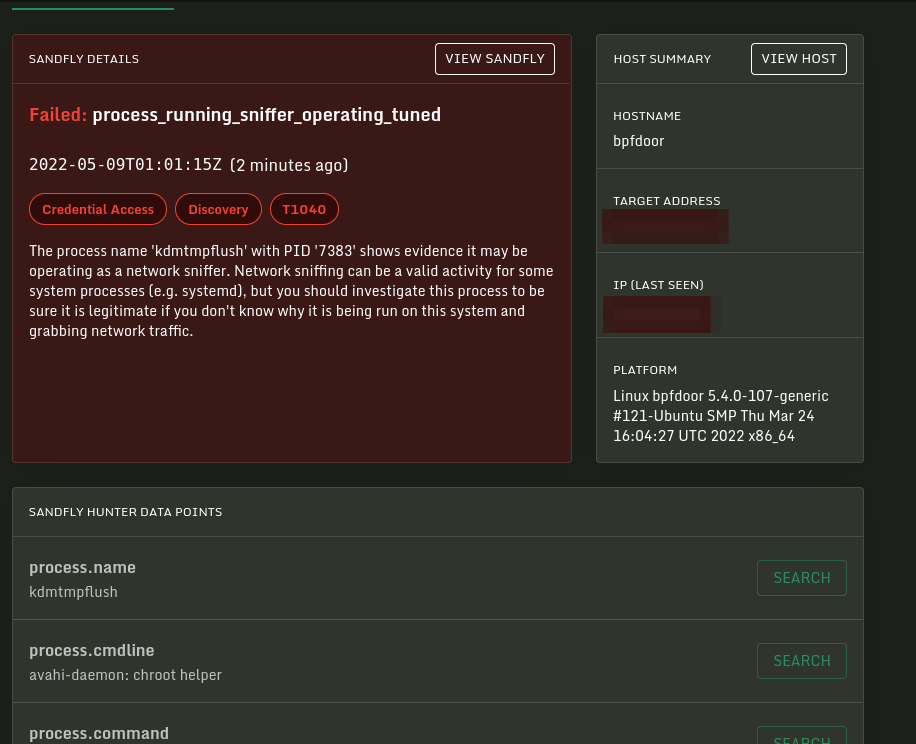
Task: Open the T1040 technique tag
Action: (304, 209)
